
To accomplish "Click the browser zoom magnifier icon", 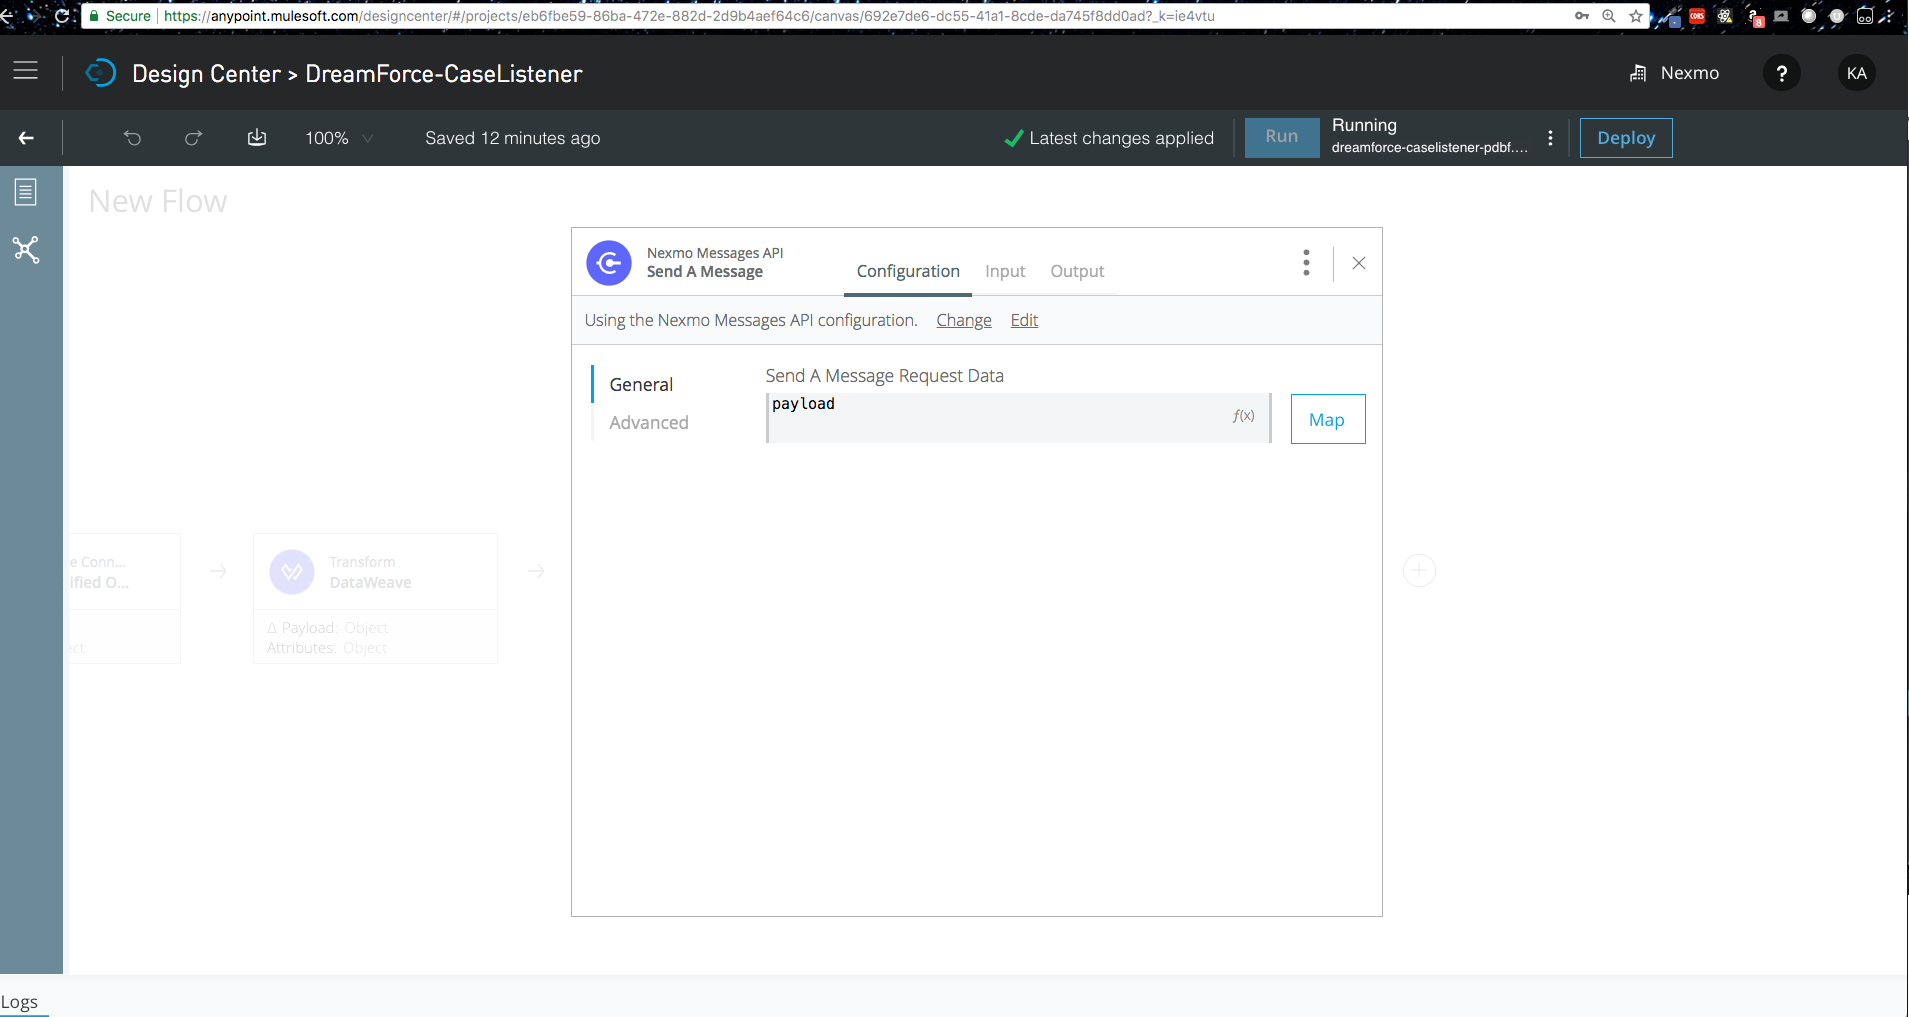I will pos(1609,16).
